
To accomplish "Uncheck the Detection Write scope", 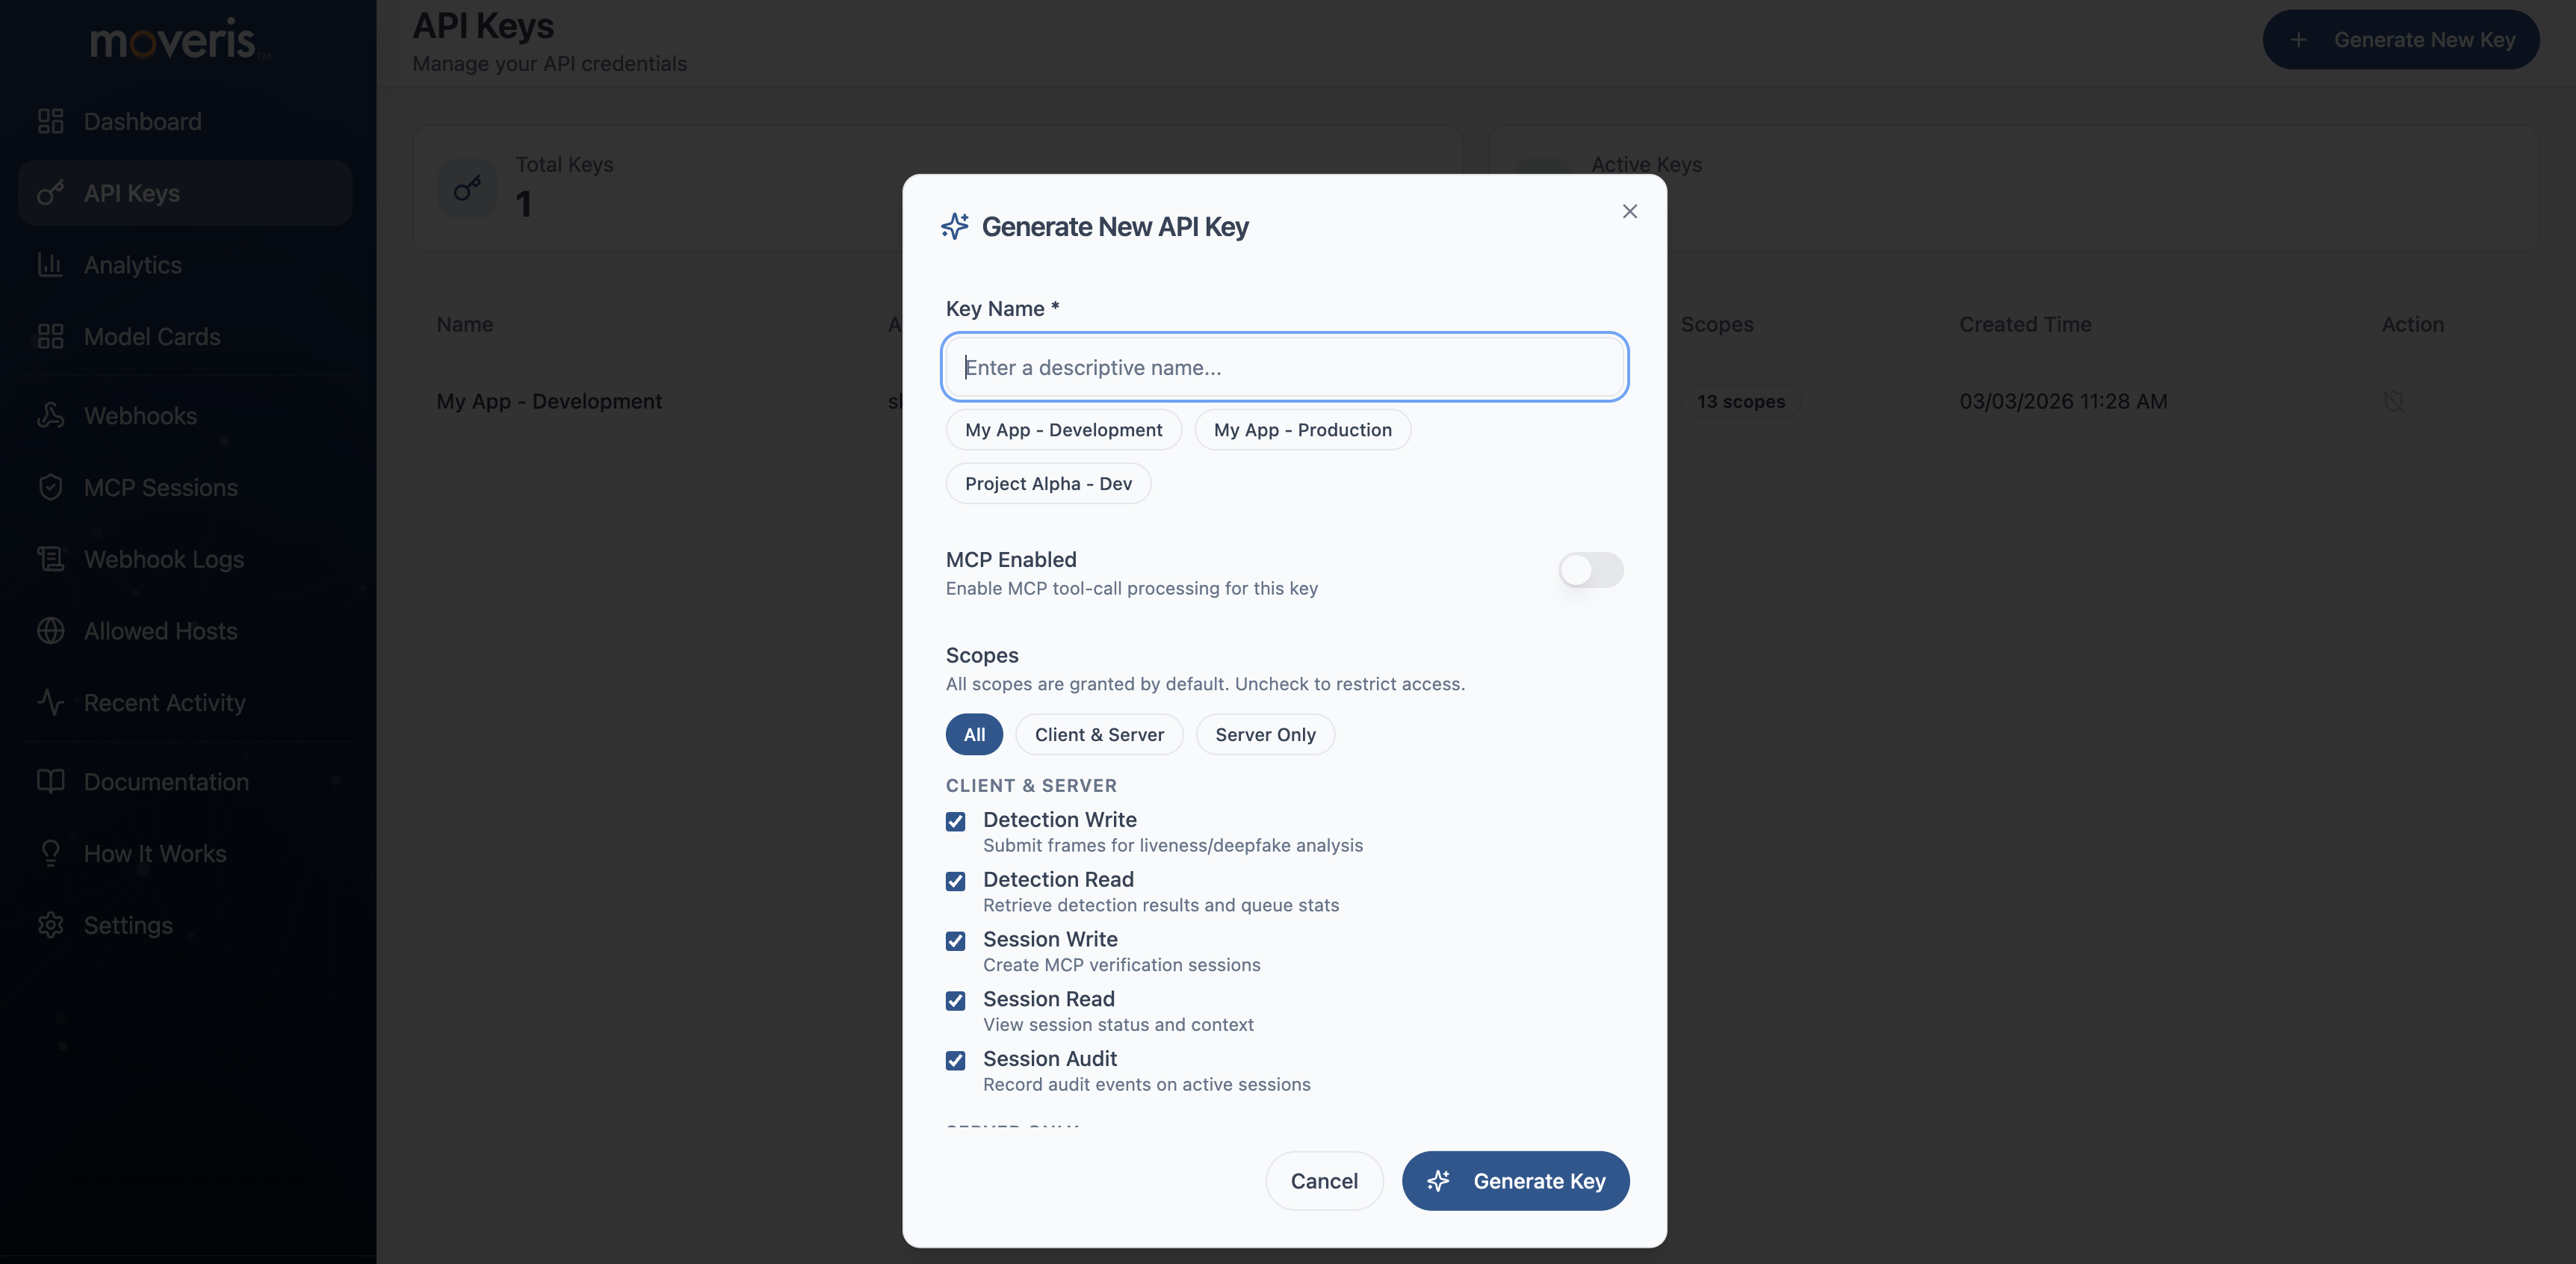I will (956, 821).
